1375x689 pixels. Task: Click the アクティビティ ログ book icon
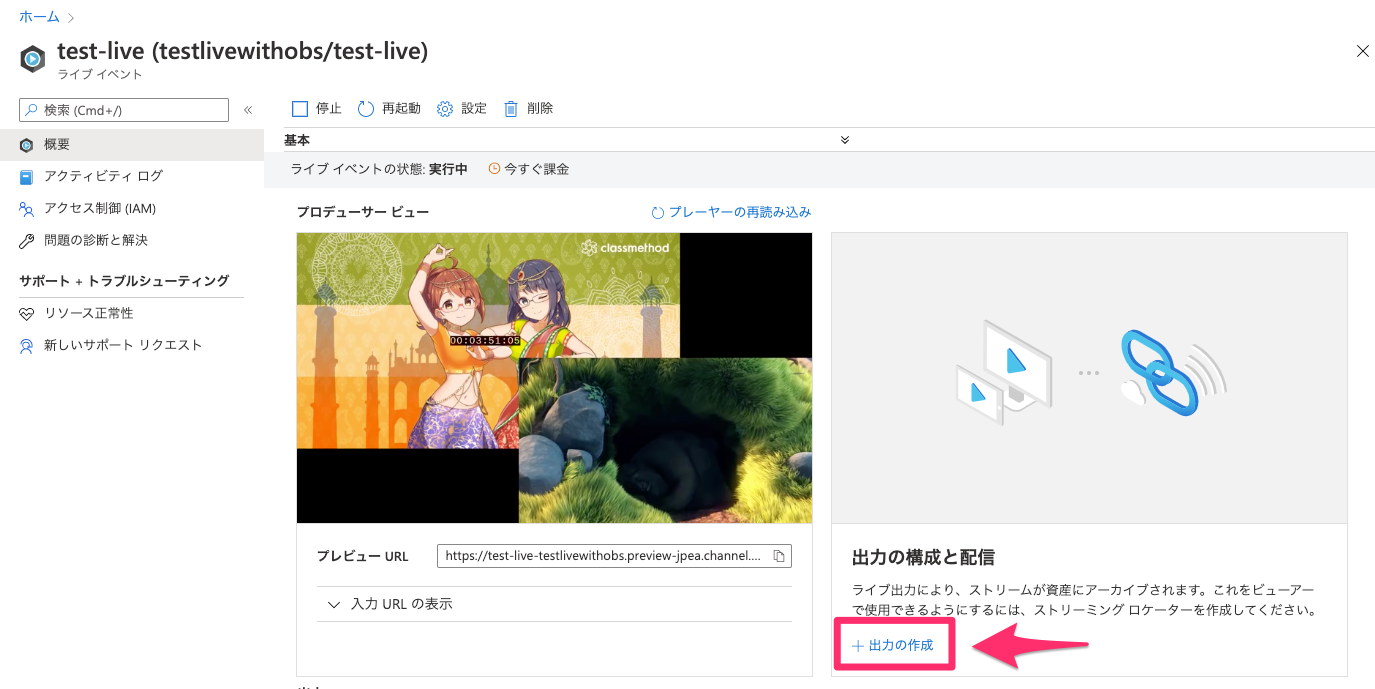point(27,177)
